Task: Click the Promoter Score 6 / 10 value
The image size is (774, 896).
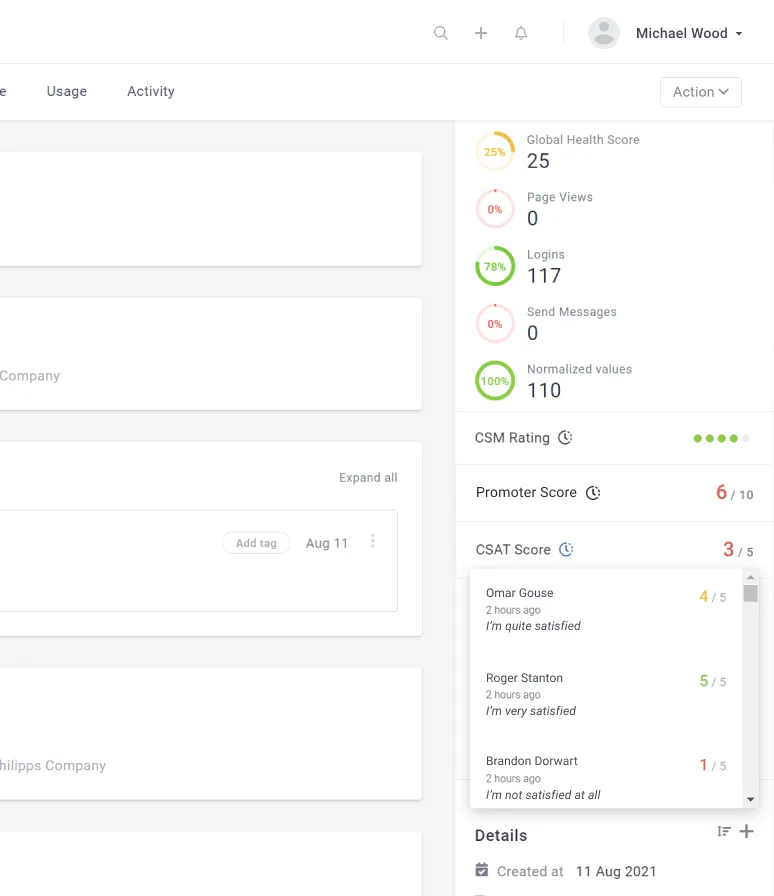Action: point(735,493)
